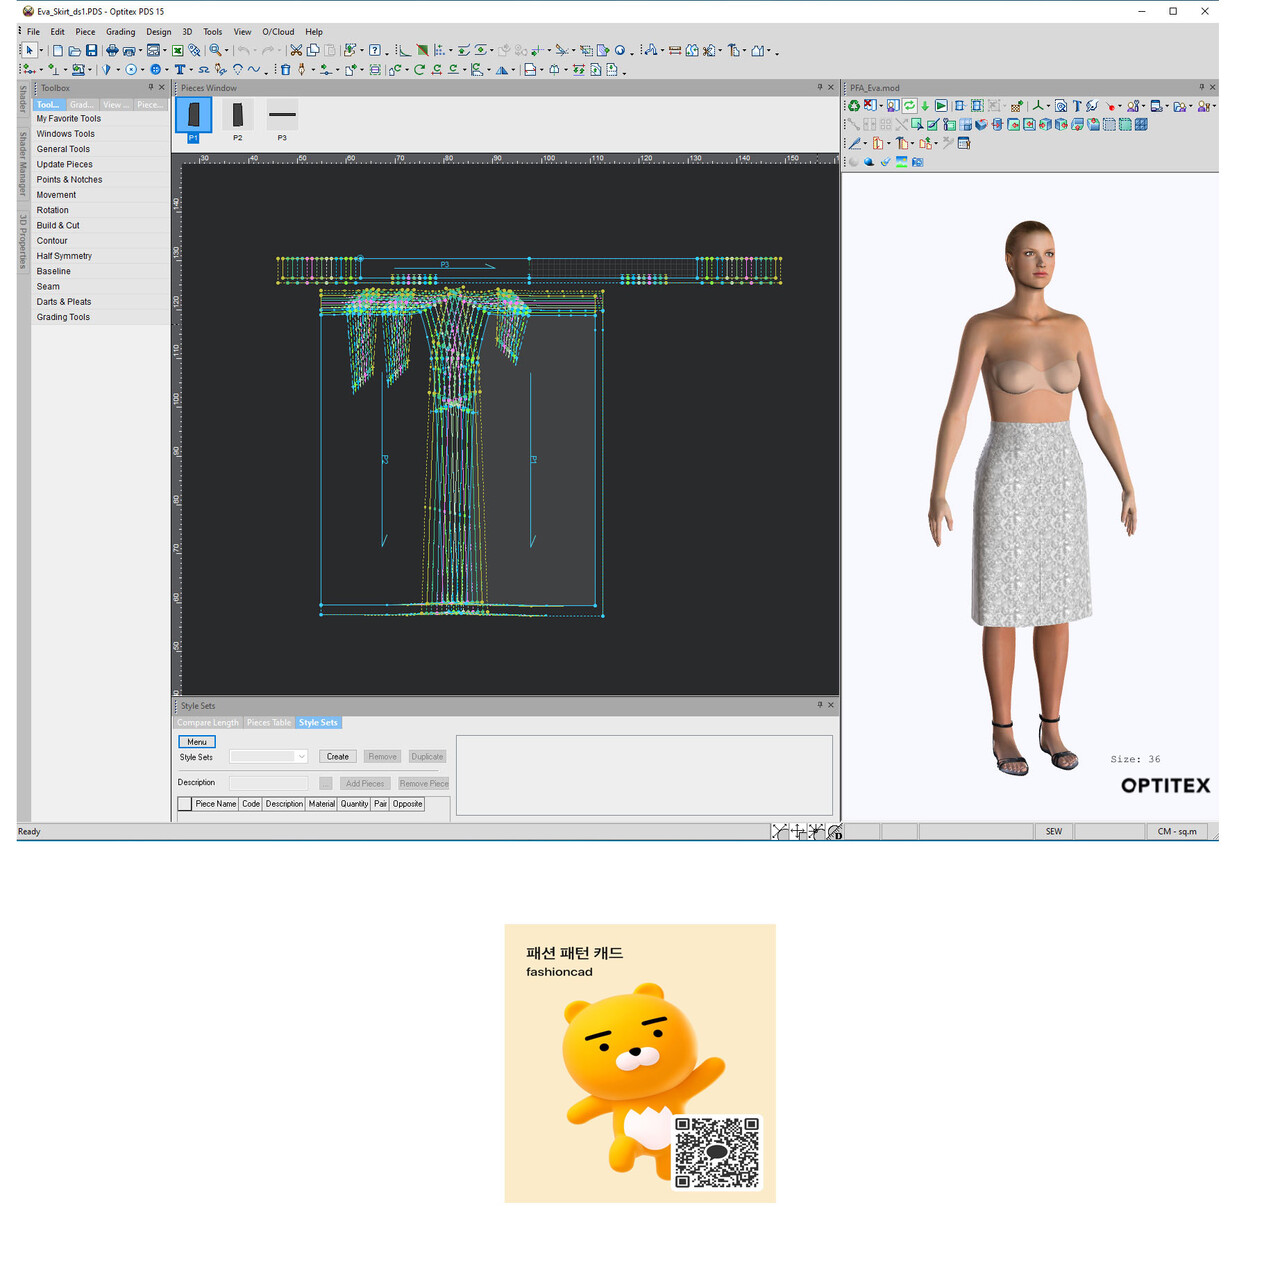Screen dimensions: 1280x1280
Task: Toggle the pieces table header checkbox
Action: click(184, 804)
